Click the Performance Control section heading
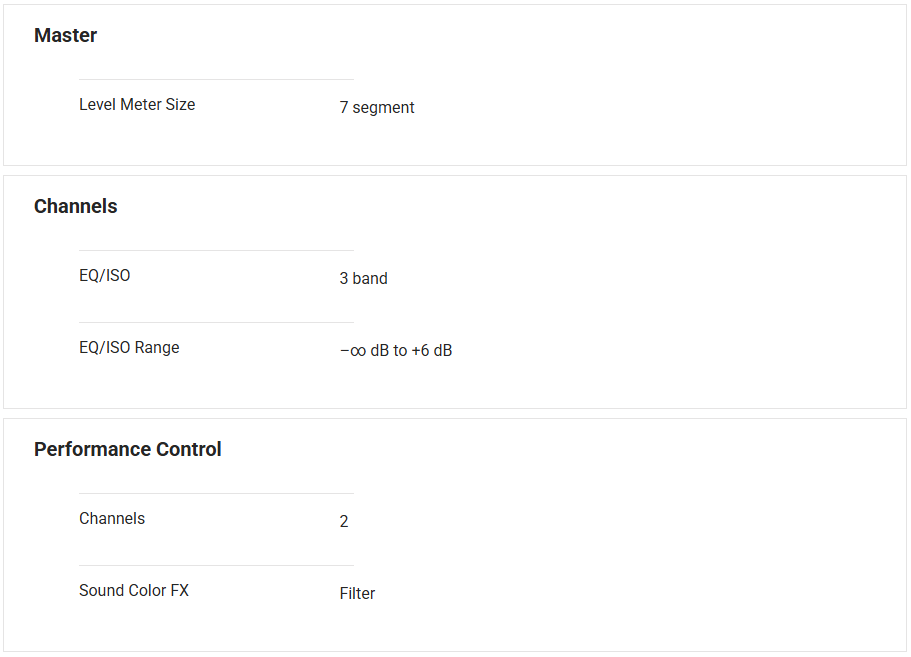This screenshot has width=911, height=657. (x=128, y=450)
